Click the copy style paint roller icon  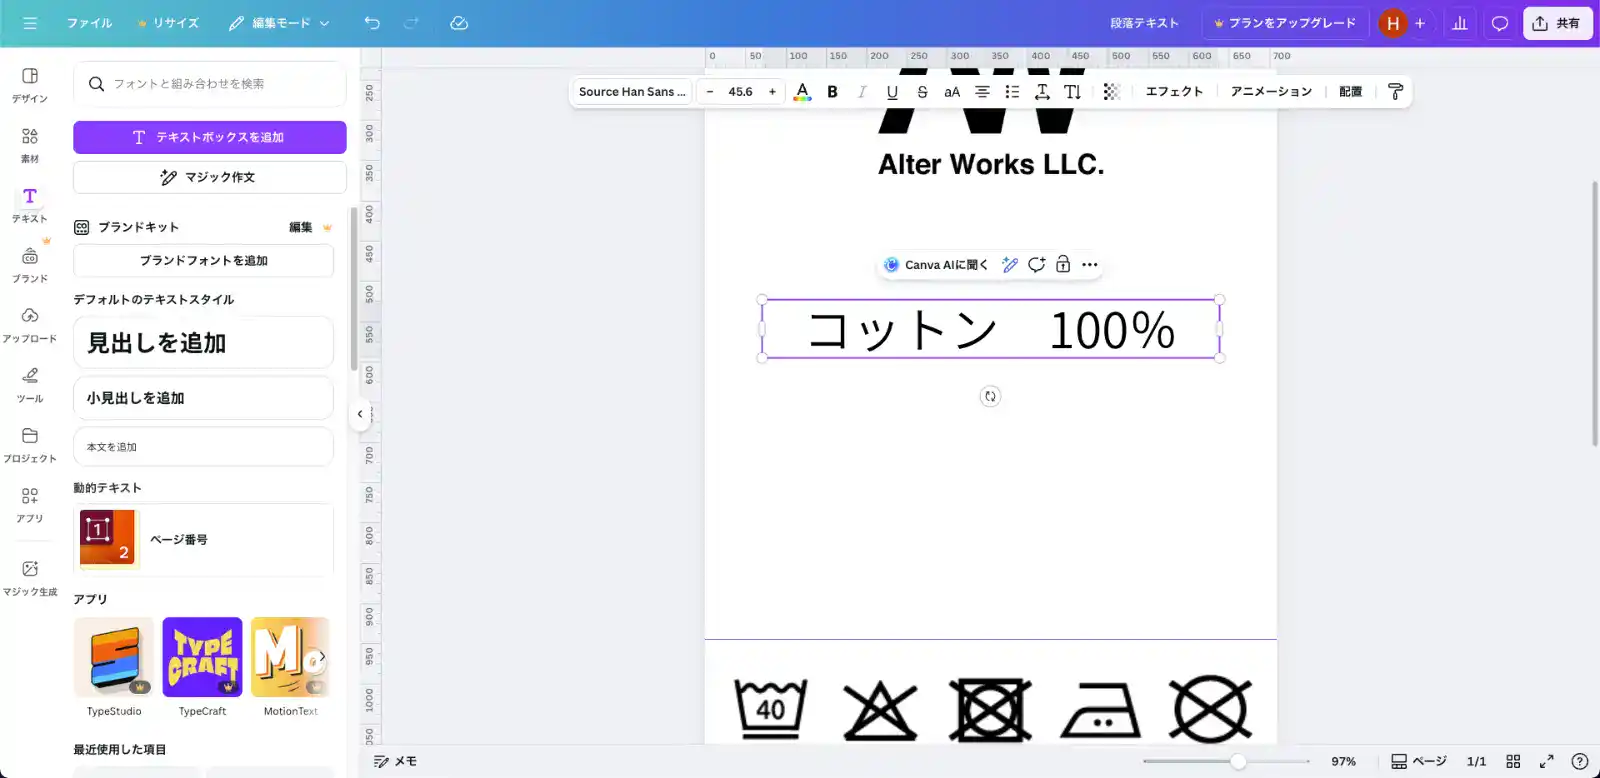coord(1396,92)
